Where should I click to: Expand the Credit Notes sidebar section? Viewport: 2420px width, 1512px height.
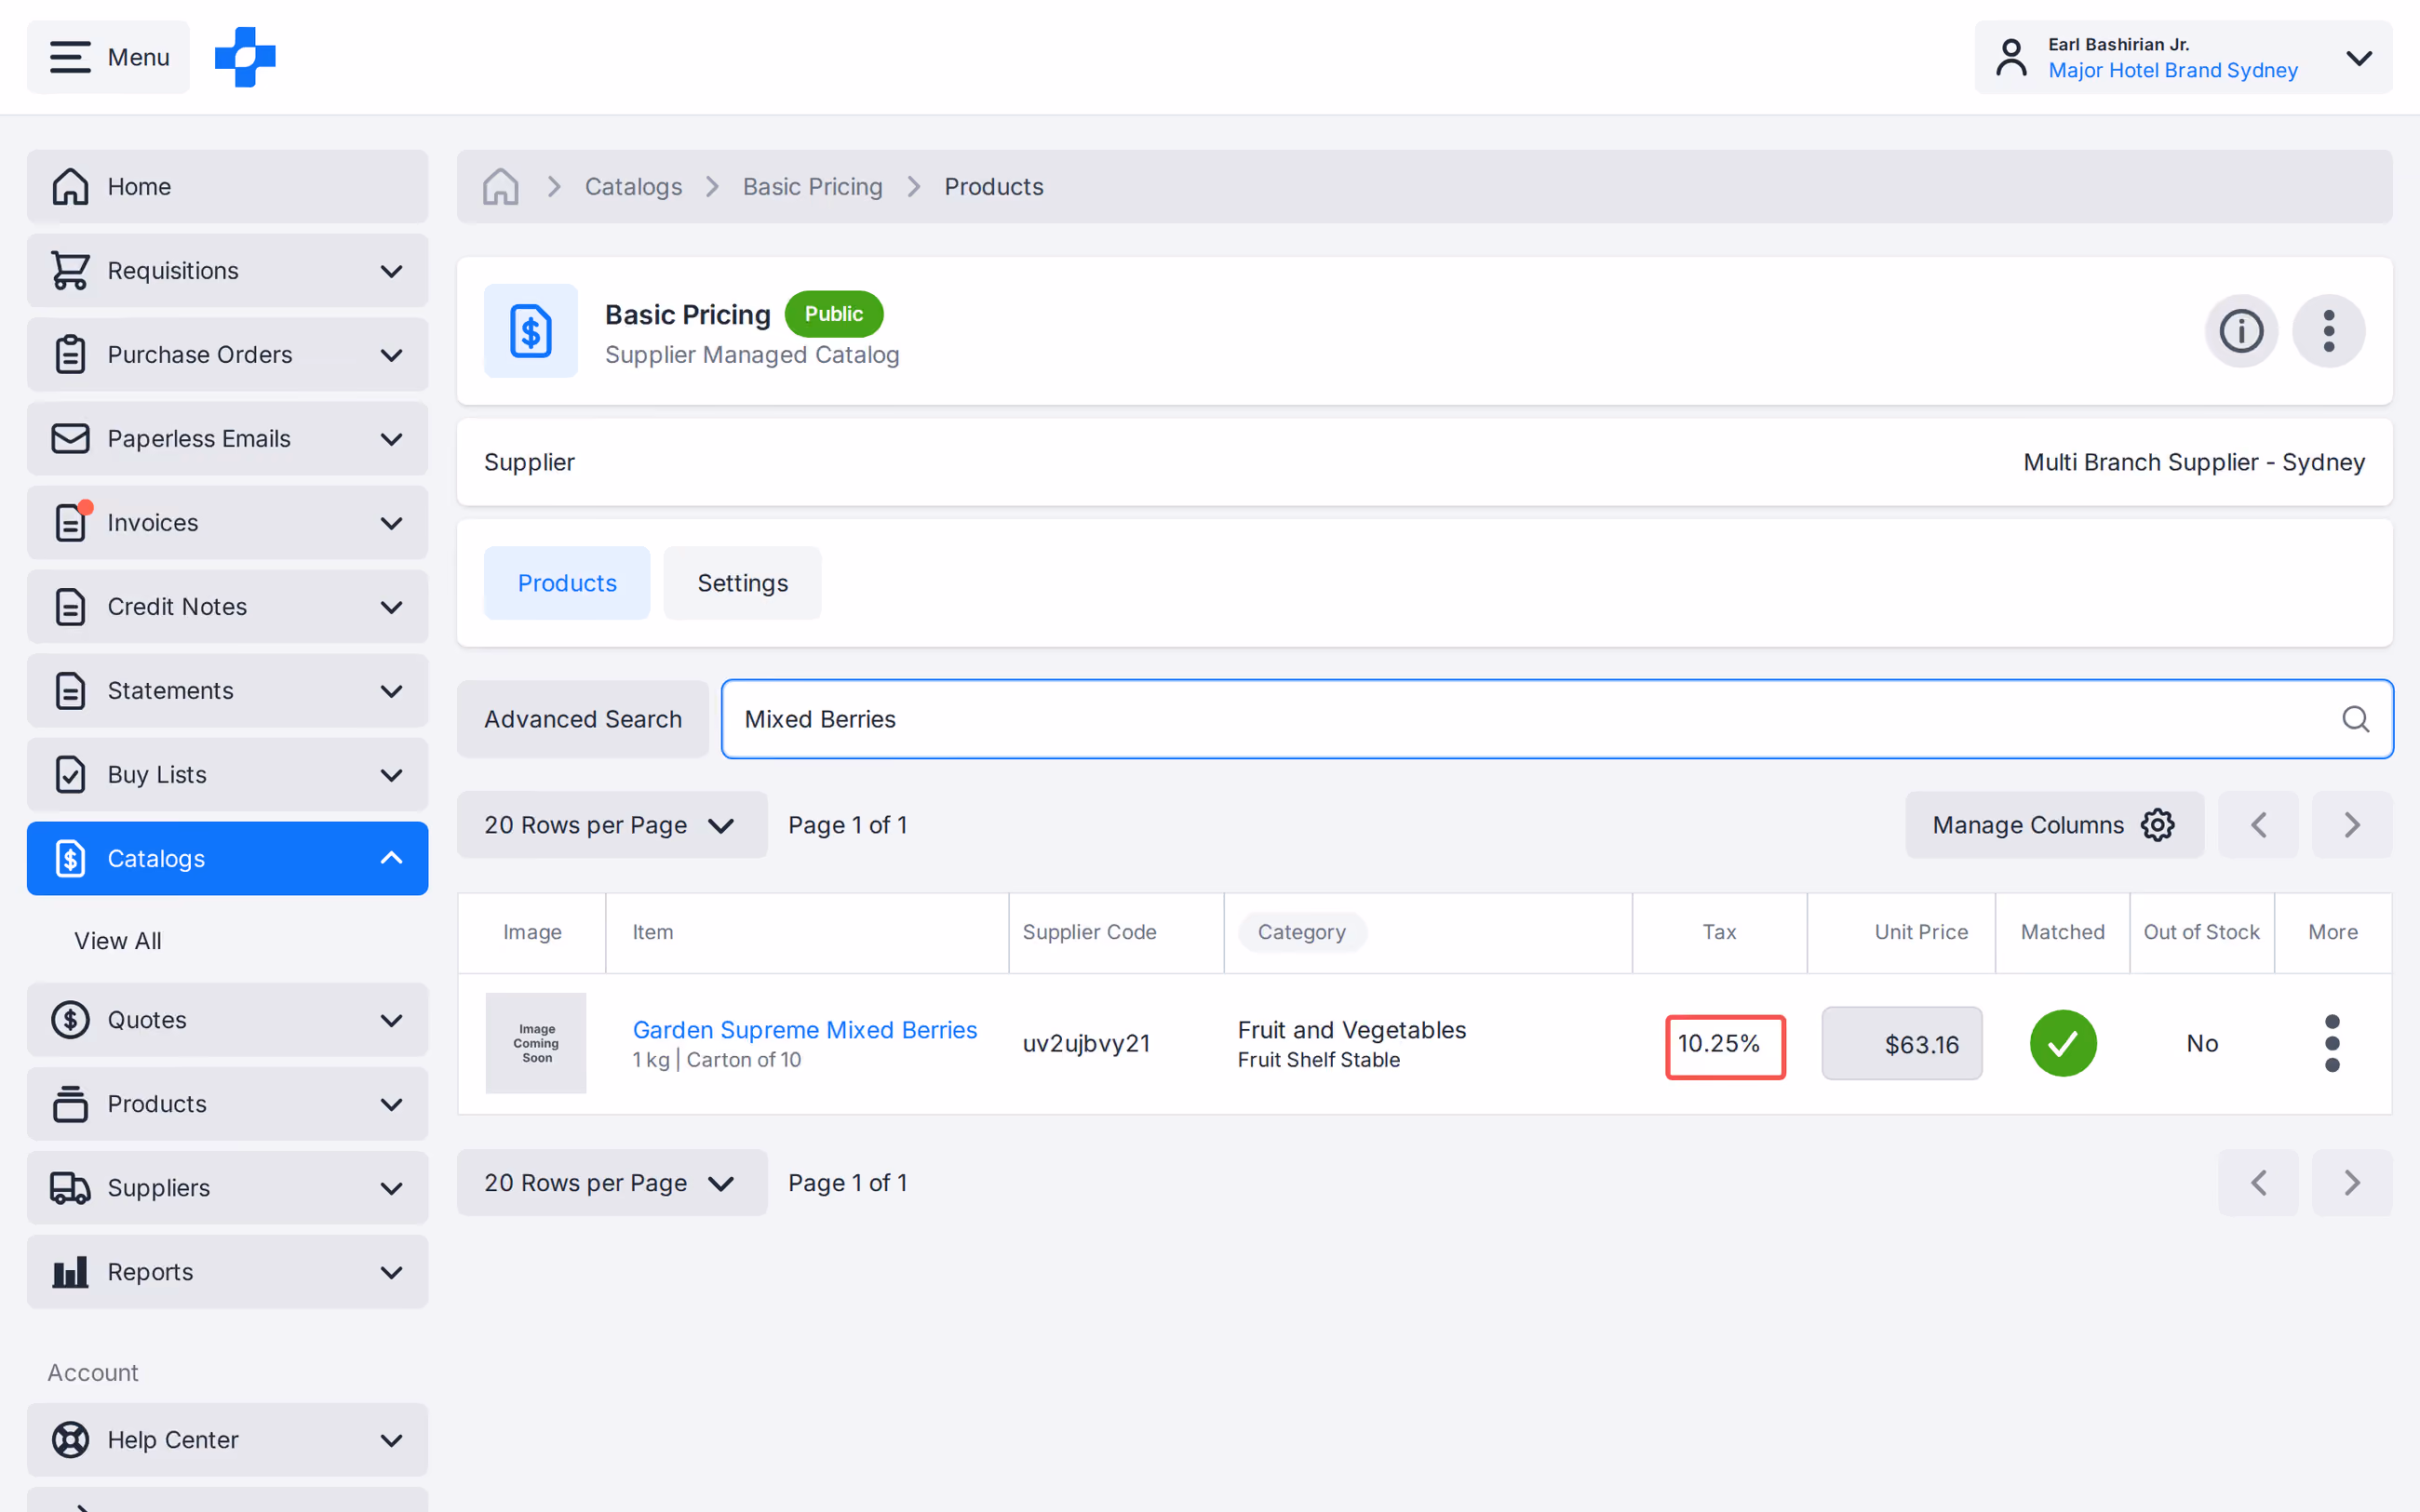coord(227,606)
